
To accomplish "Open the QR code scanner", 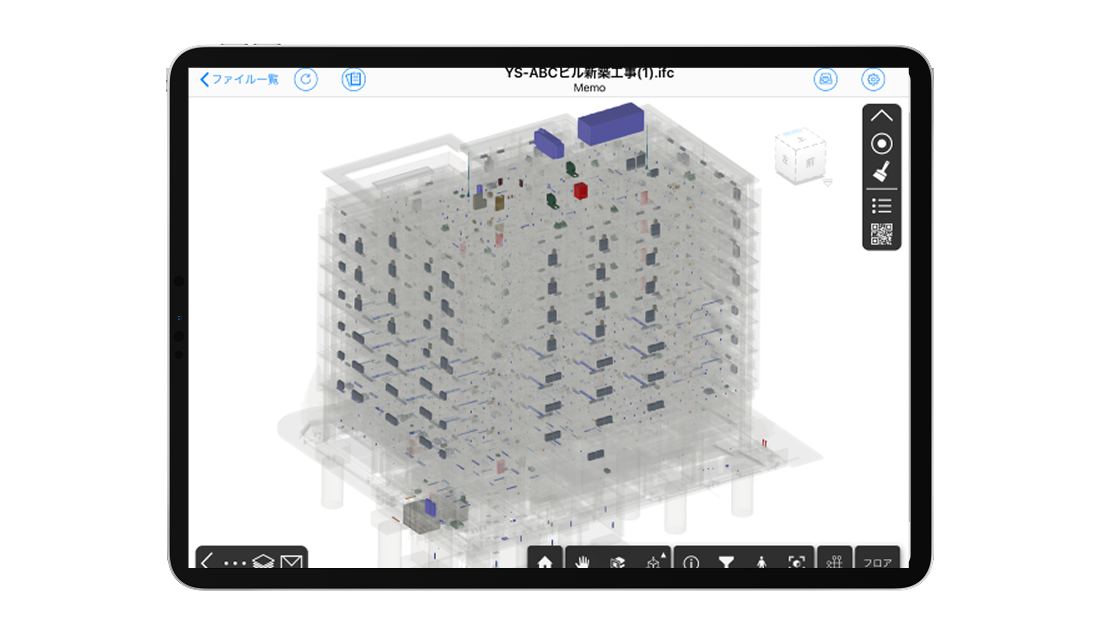I will (881, 234).
